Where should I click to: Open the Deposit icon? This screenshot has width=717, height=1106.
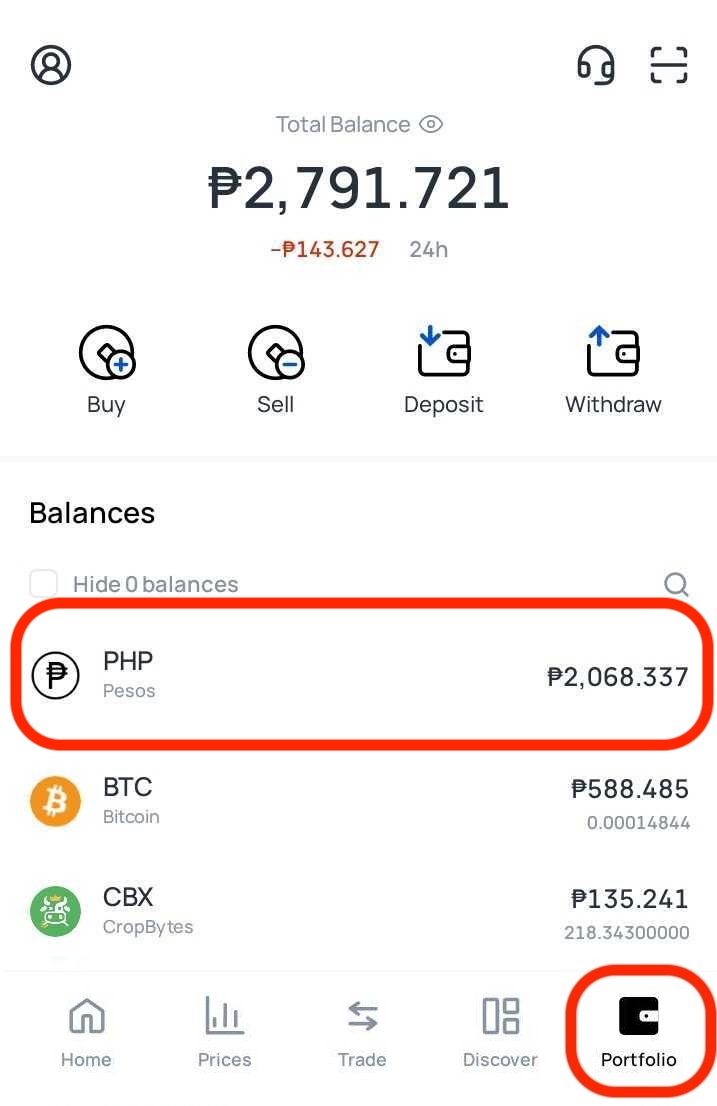[443, 352]
